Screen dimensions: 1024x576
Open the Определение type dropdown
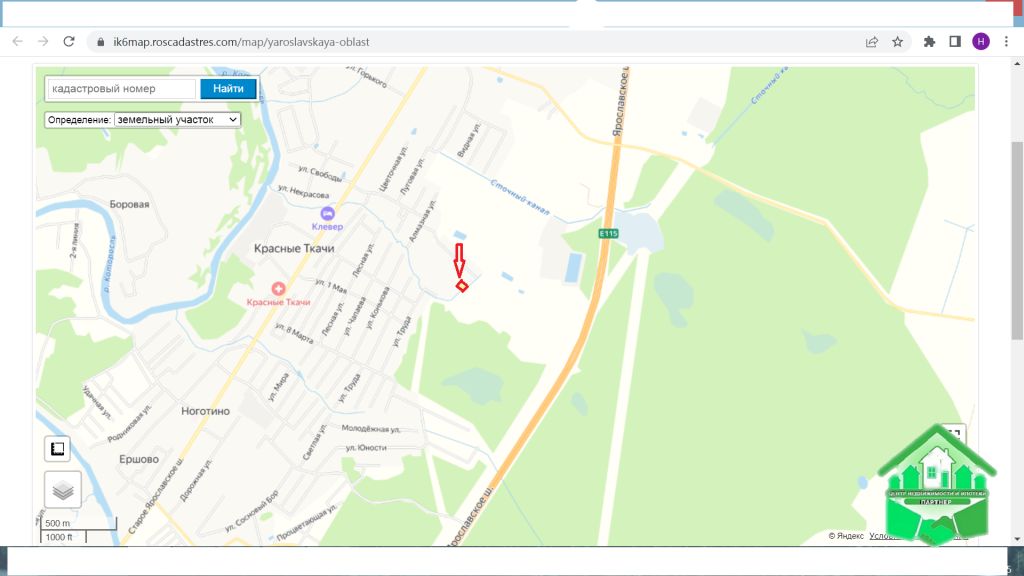tap(177, 119)
